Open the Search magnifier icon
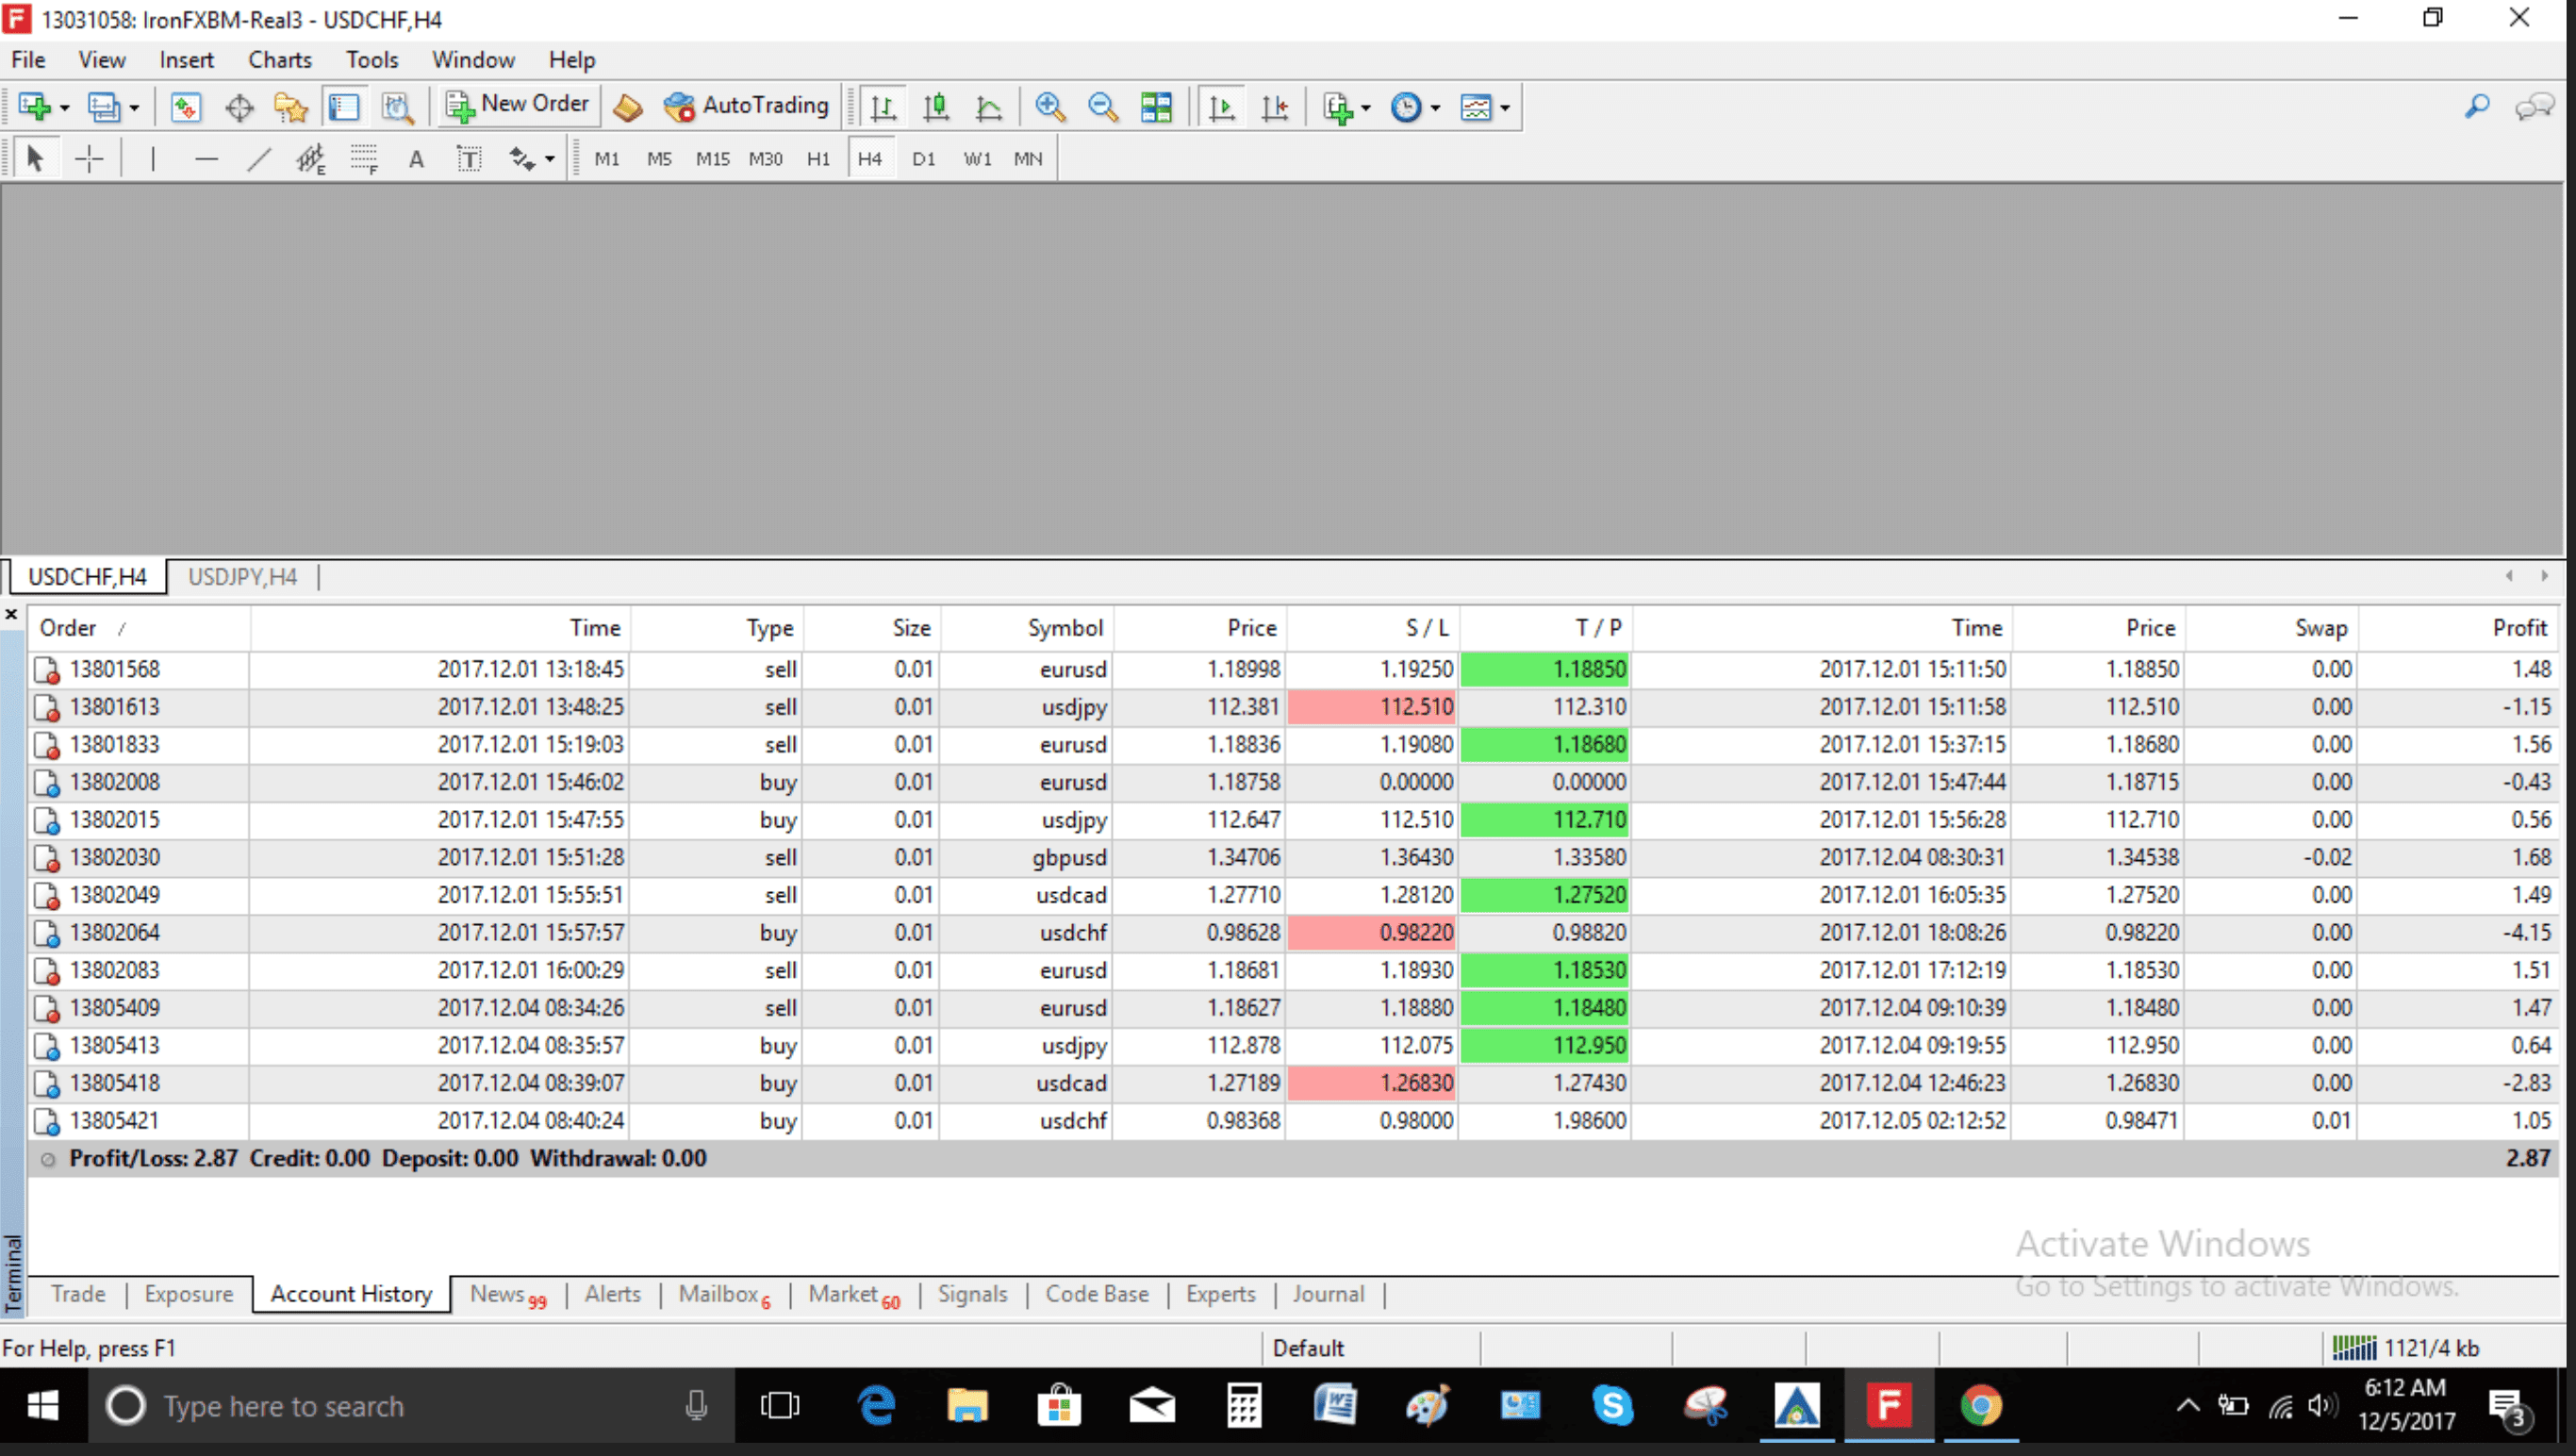The height and width of the screenshot is (1456, 2576). pos(2476,106)
